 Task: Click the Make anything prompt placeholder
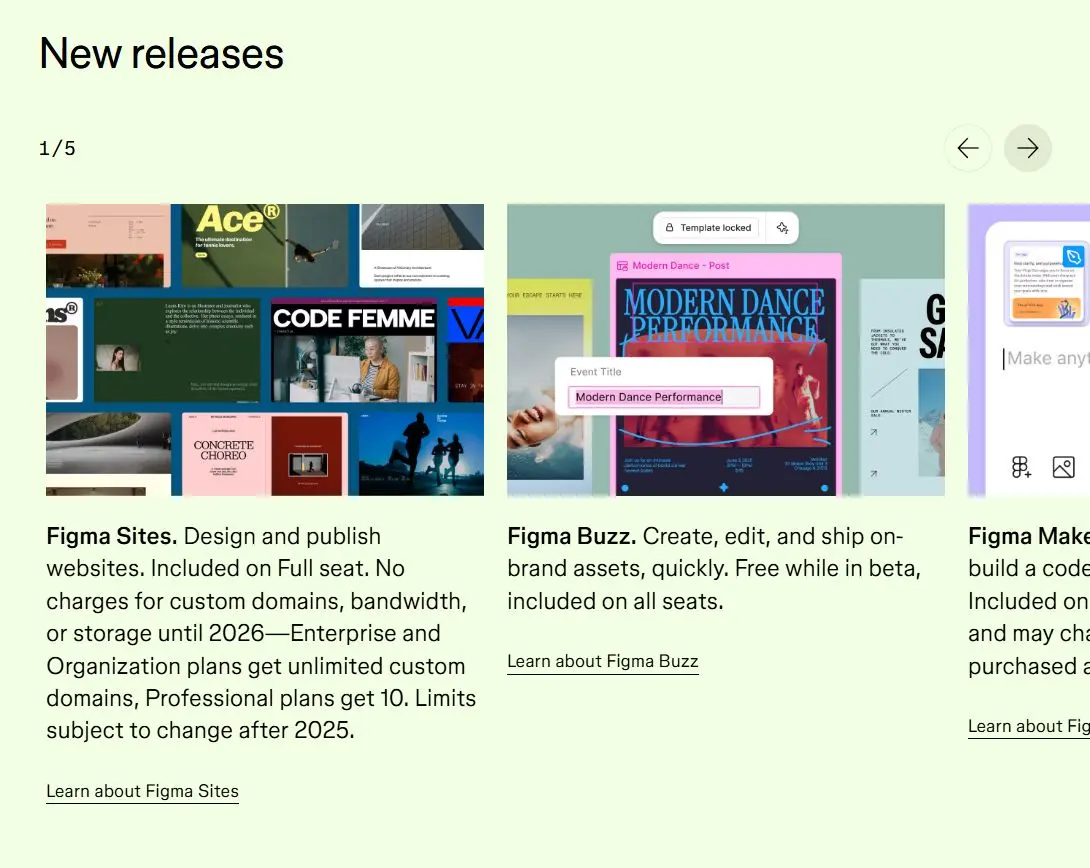(1048, 358)
